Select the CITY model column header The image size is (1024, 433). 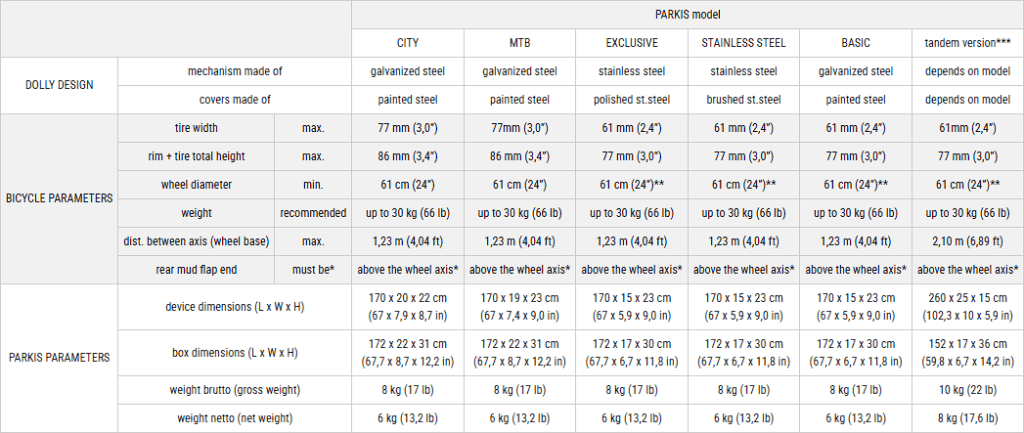(x=408, y=43)
